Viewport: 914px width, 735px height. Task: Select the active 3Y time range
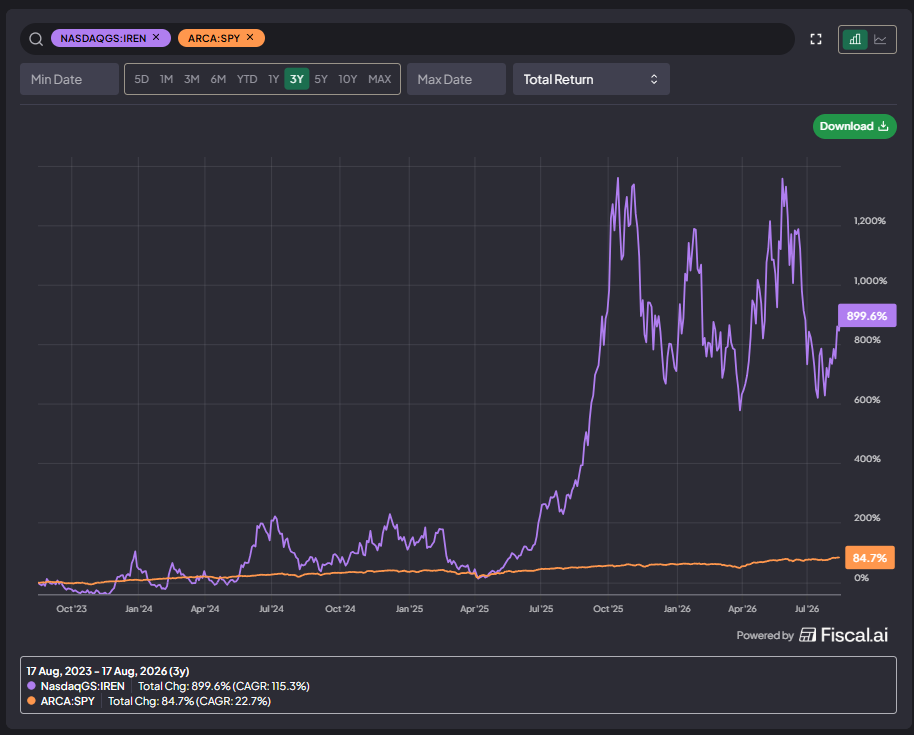pyautogui.click(x=297, y=79)
